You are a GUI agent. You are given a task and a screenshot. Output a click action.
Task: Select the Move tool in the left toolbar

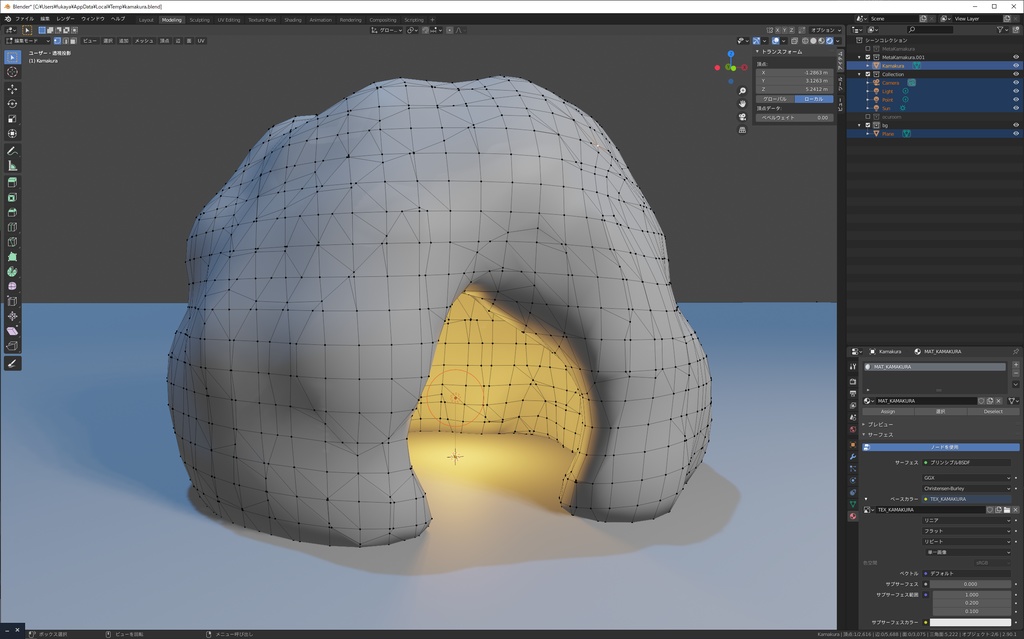11,89
